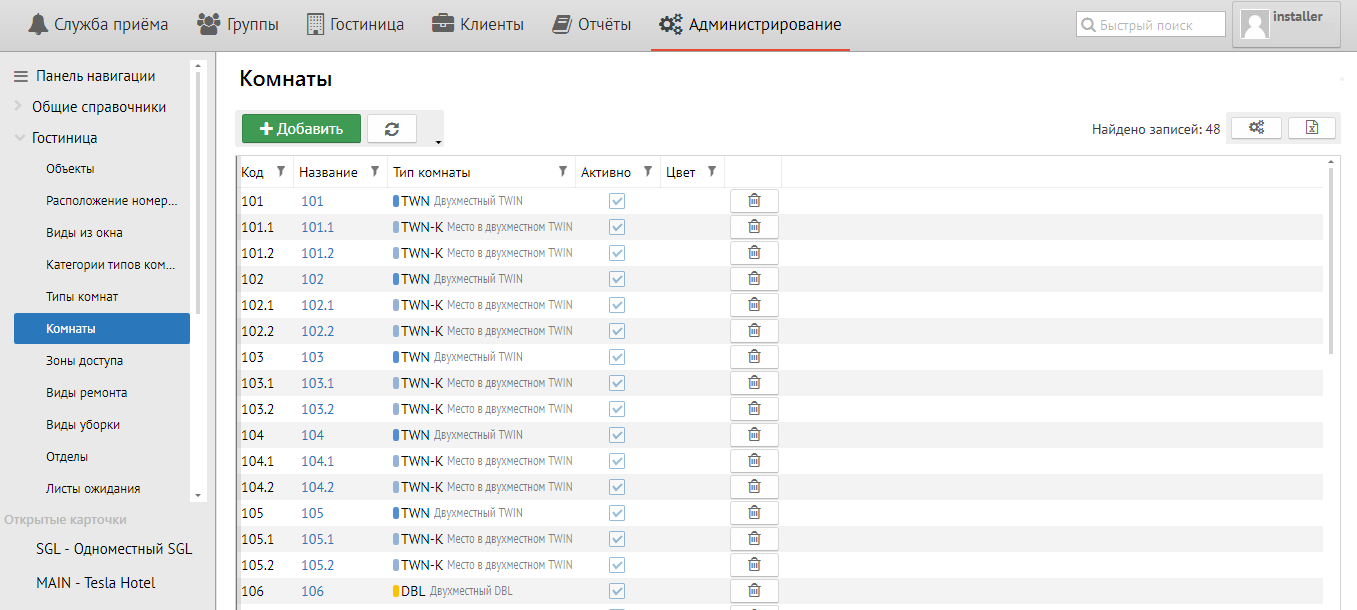Viewport: 1357px width, 610px height.
Task: Open filter for Код column
Action: (x=281, y=171)
